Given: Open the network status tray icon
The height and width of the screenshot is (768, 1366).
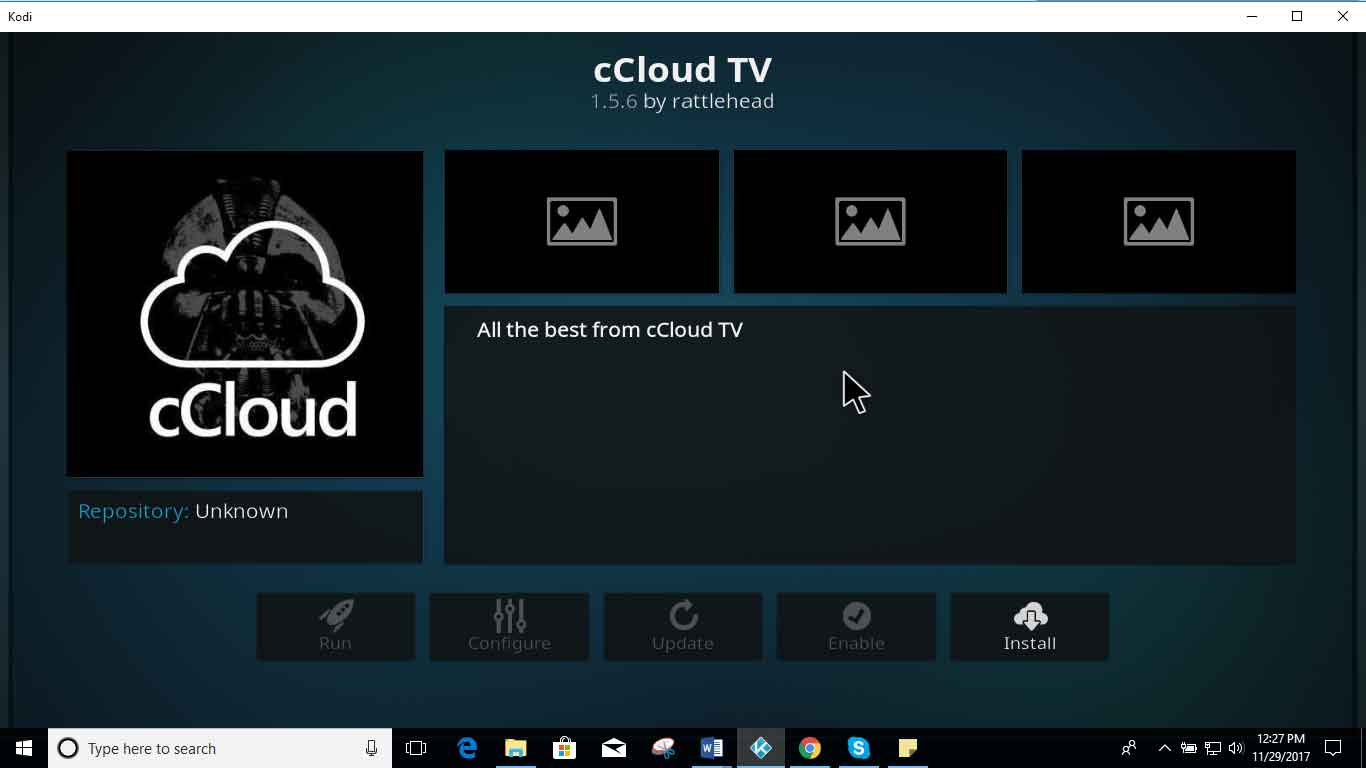Looking at the screenshot, I should pos(1212,748).
